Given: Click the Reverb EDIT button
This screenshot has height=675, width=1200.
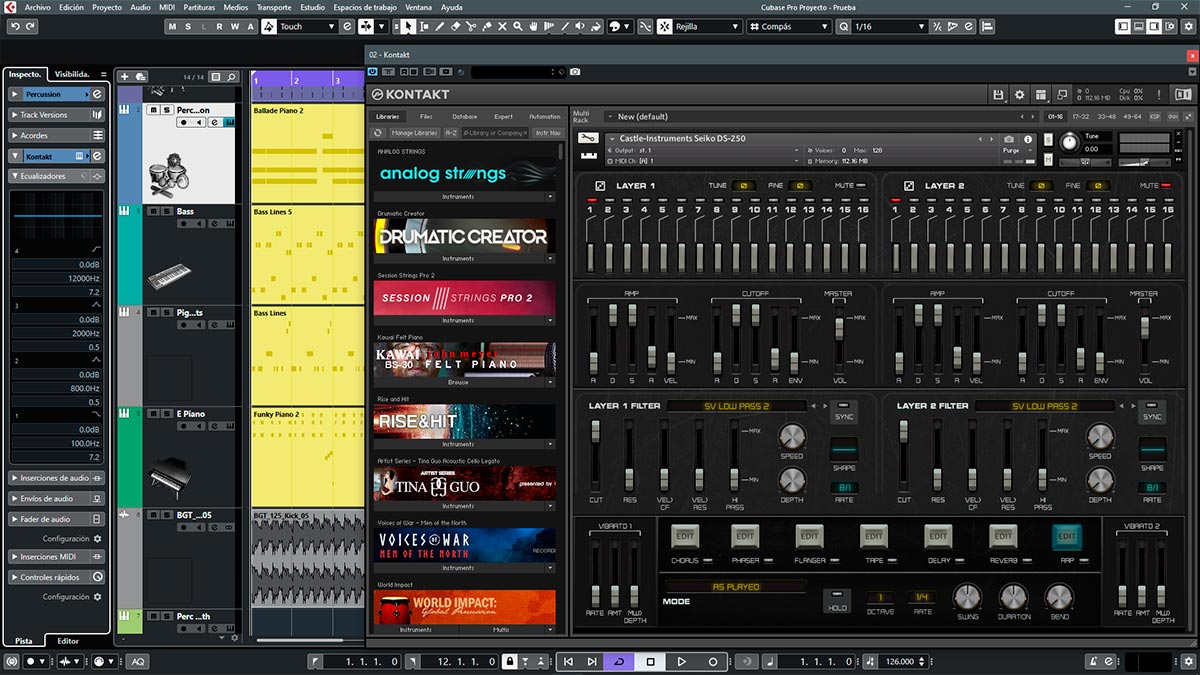Looking at the screenshot, I should [x=1002, y=536].
